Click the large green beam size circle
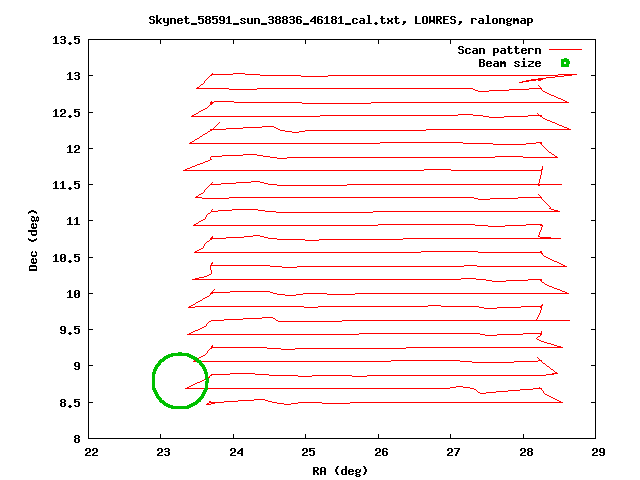Viewport: 640px width, 480px height. click(180, 380)
